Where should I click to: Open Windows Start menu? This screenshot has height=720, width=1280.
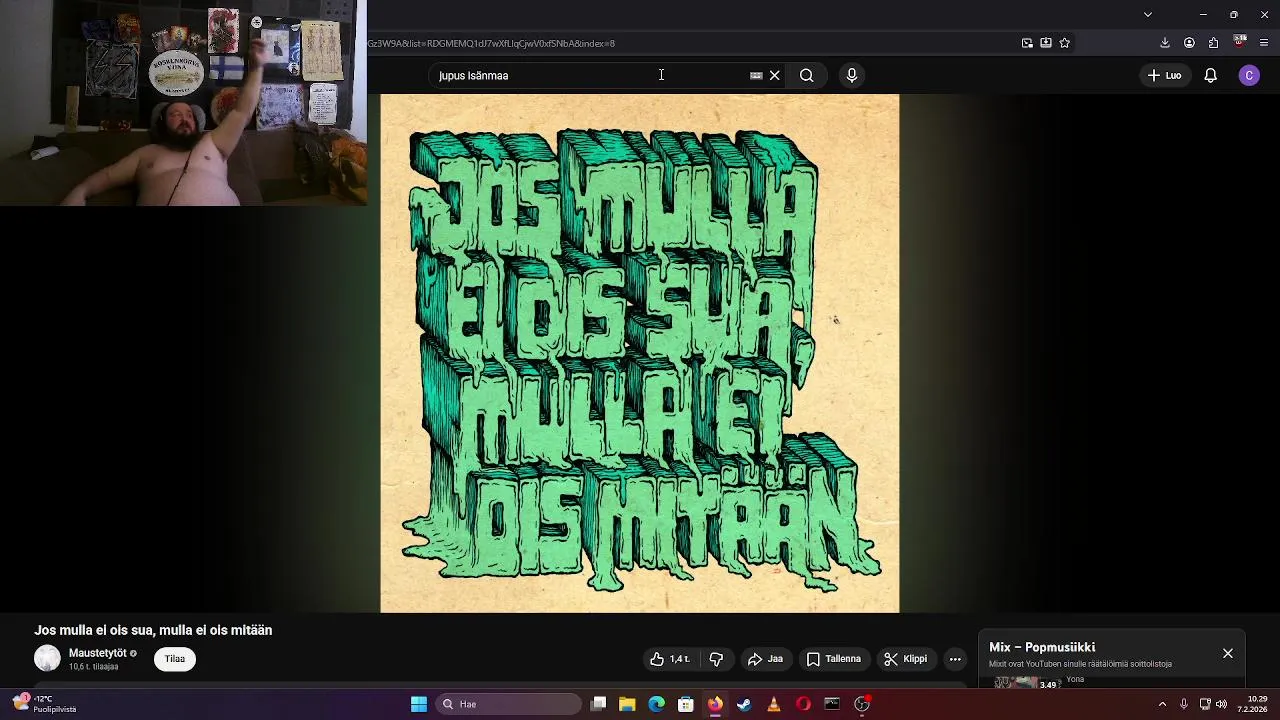click(x=419, y=704)
